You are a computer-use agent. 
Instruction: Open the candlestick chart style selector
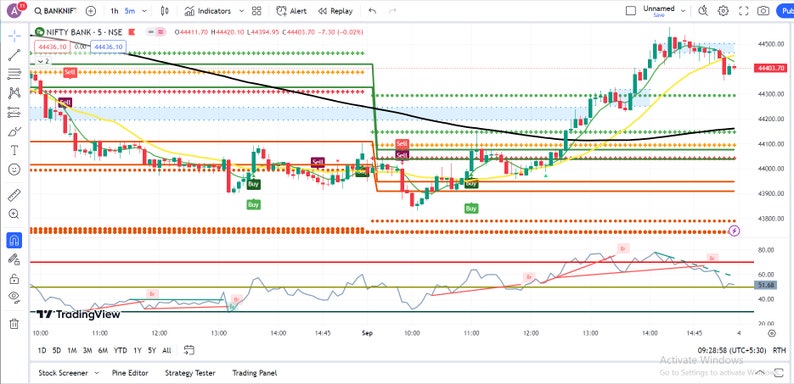click(164, 11)
